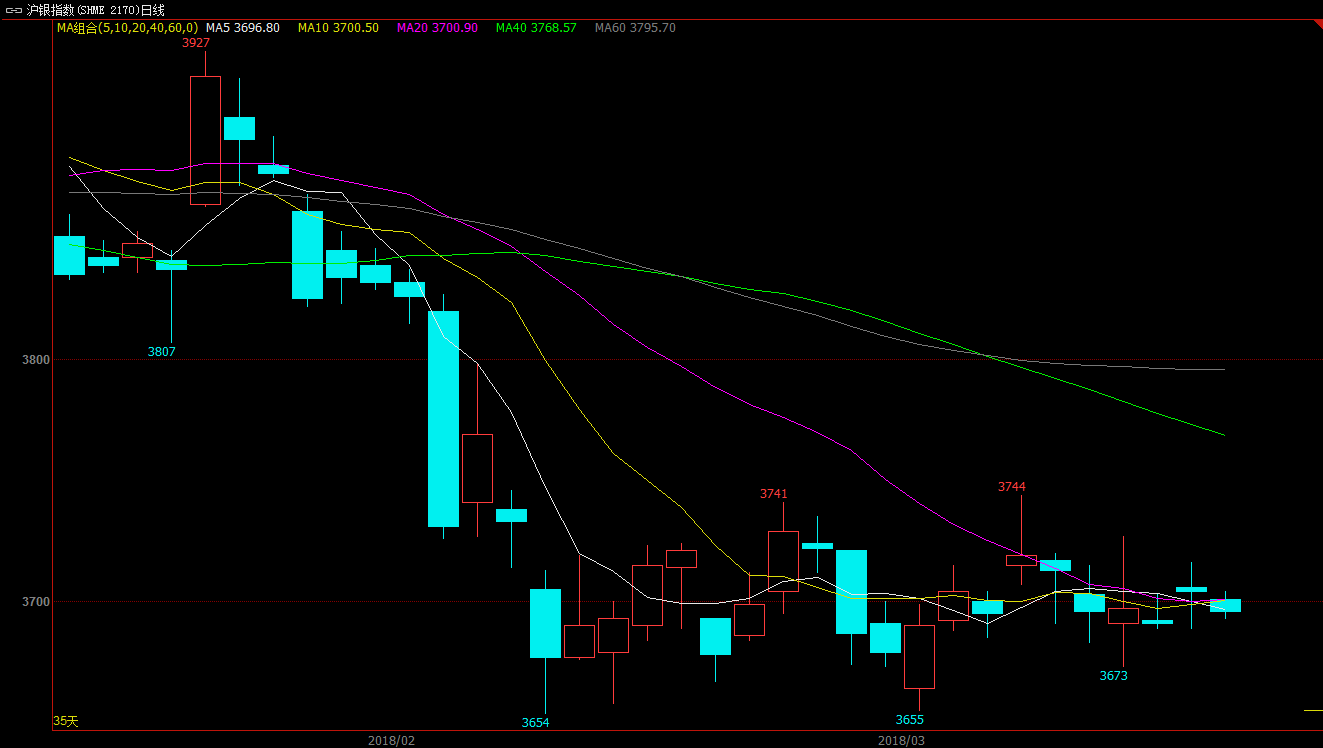Click the 35天 period label
Image resolution: width=1323 pixels, height=748 pixels.
[66, 721]
